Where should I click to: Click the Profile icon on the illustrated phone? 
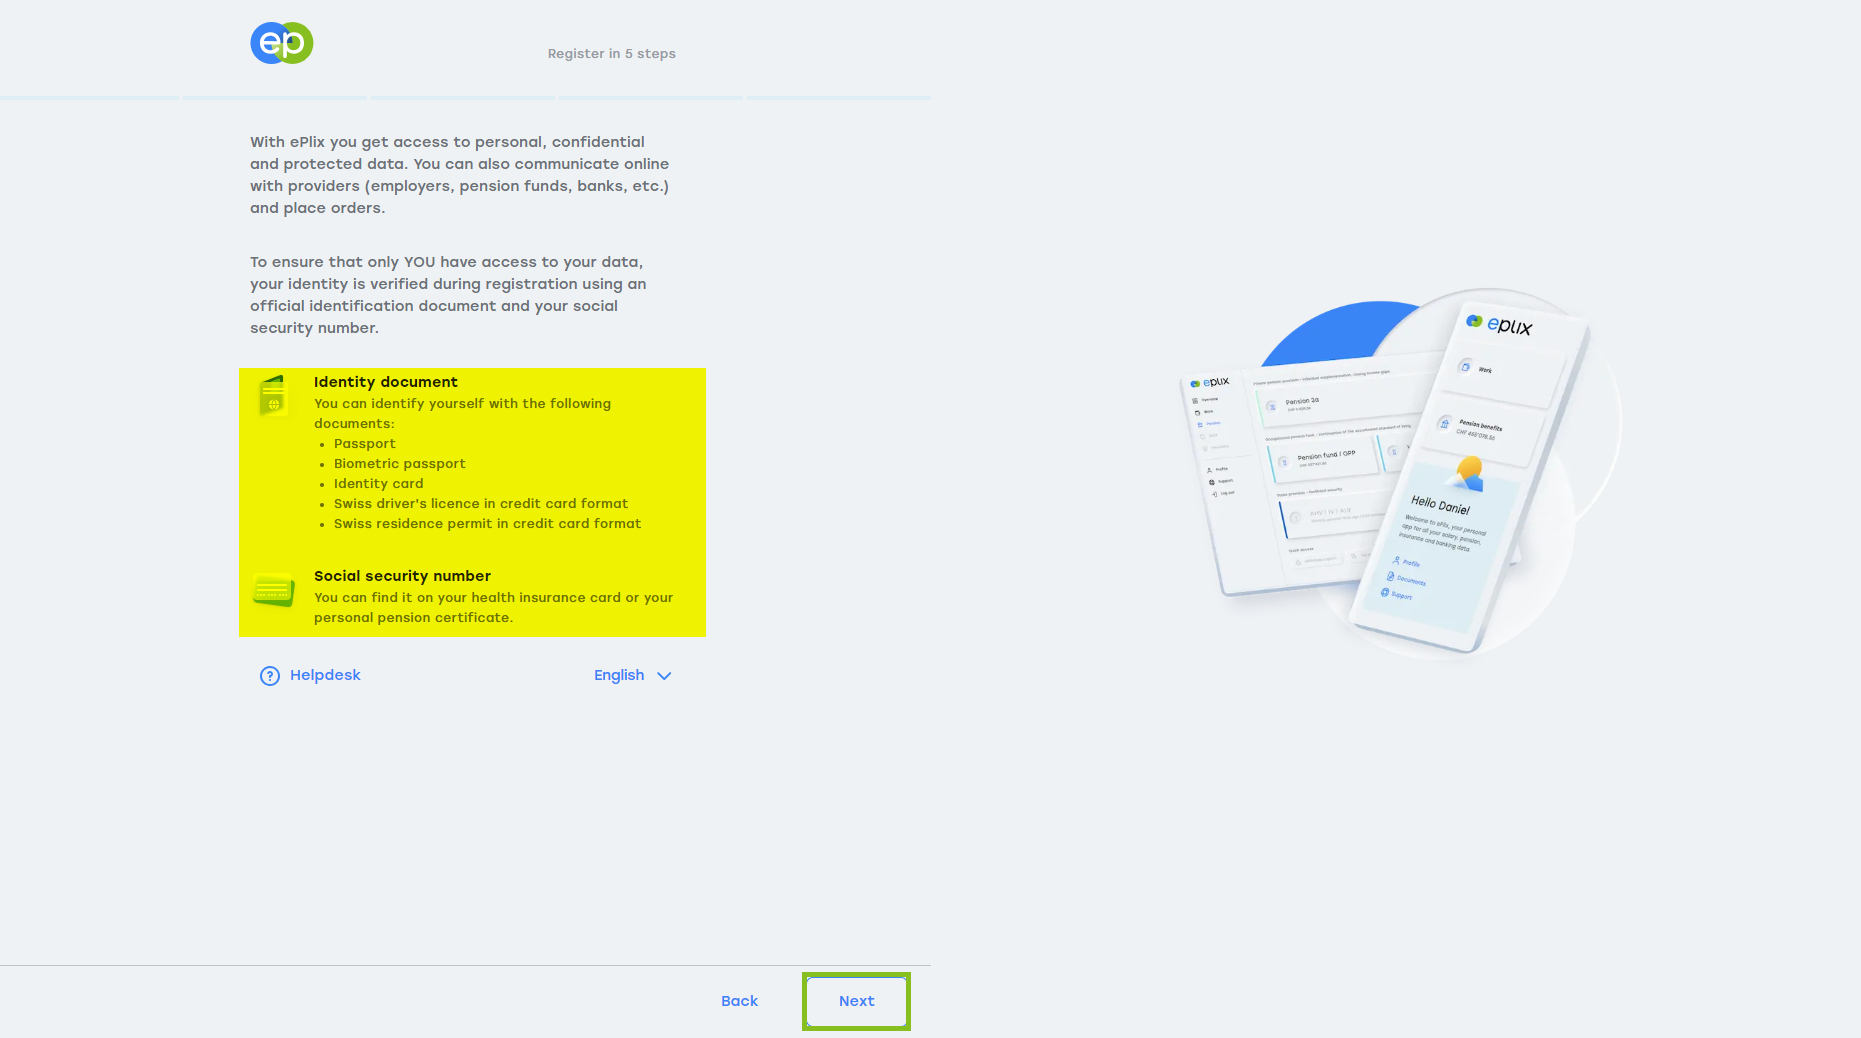point(1397,563)
